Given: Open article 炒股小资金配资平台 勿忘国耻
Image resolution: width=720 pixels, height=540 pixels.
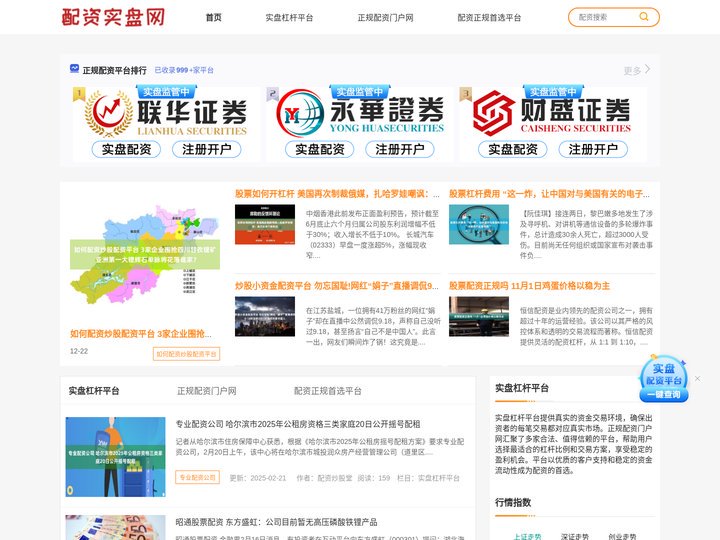Looking at the screenshot, I should tap(337, 286).
